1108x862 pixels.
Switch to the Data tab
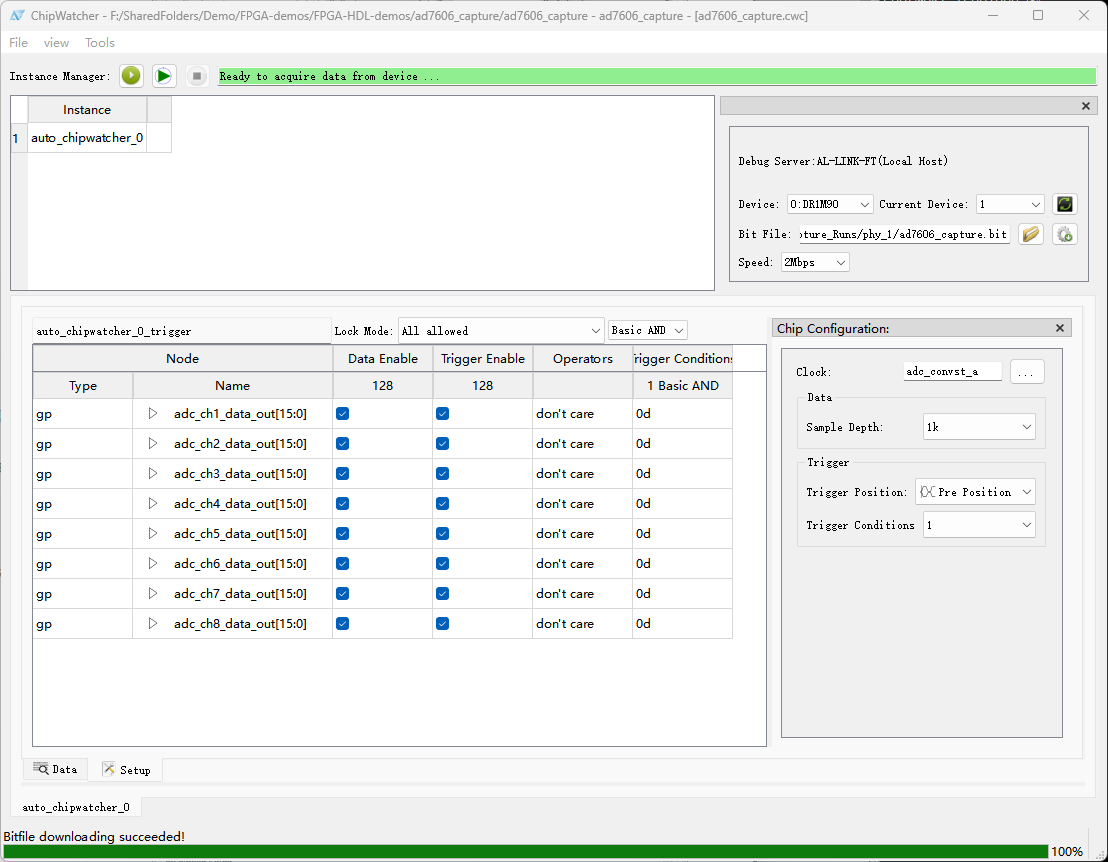tap(55, 769)
